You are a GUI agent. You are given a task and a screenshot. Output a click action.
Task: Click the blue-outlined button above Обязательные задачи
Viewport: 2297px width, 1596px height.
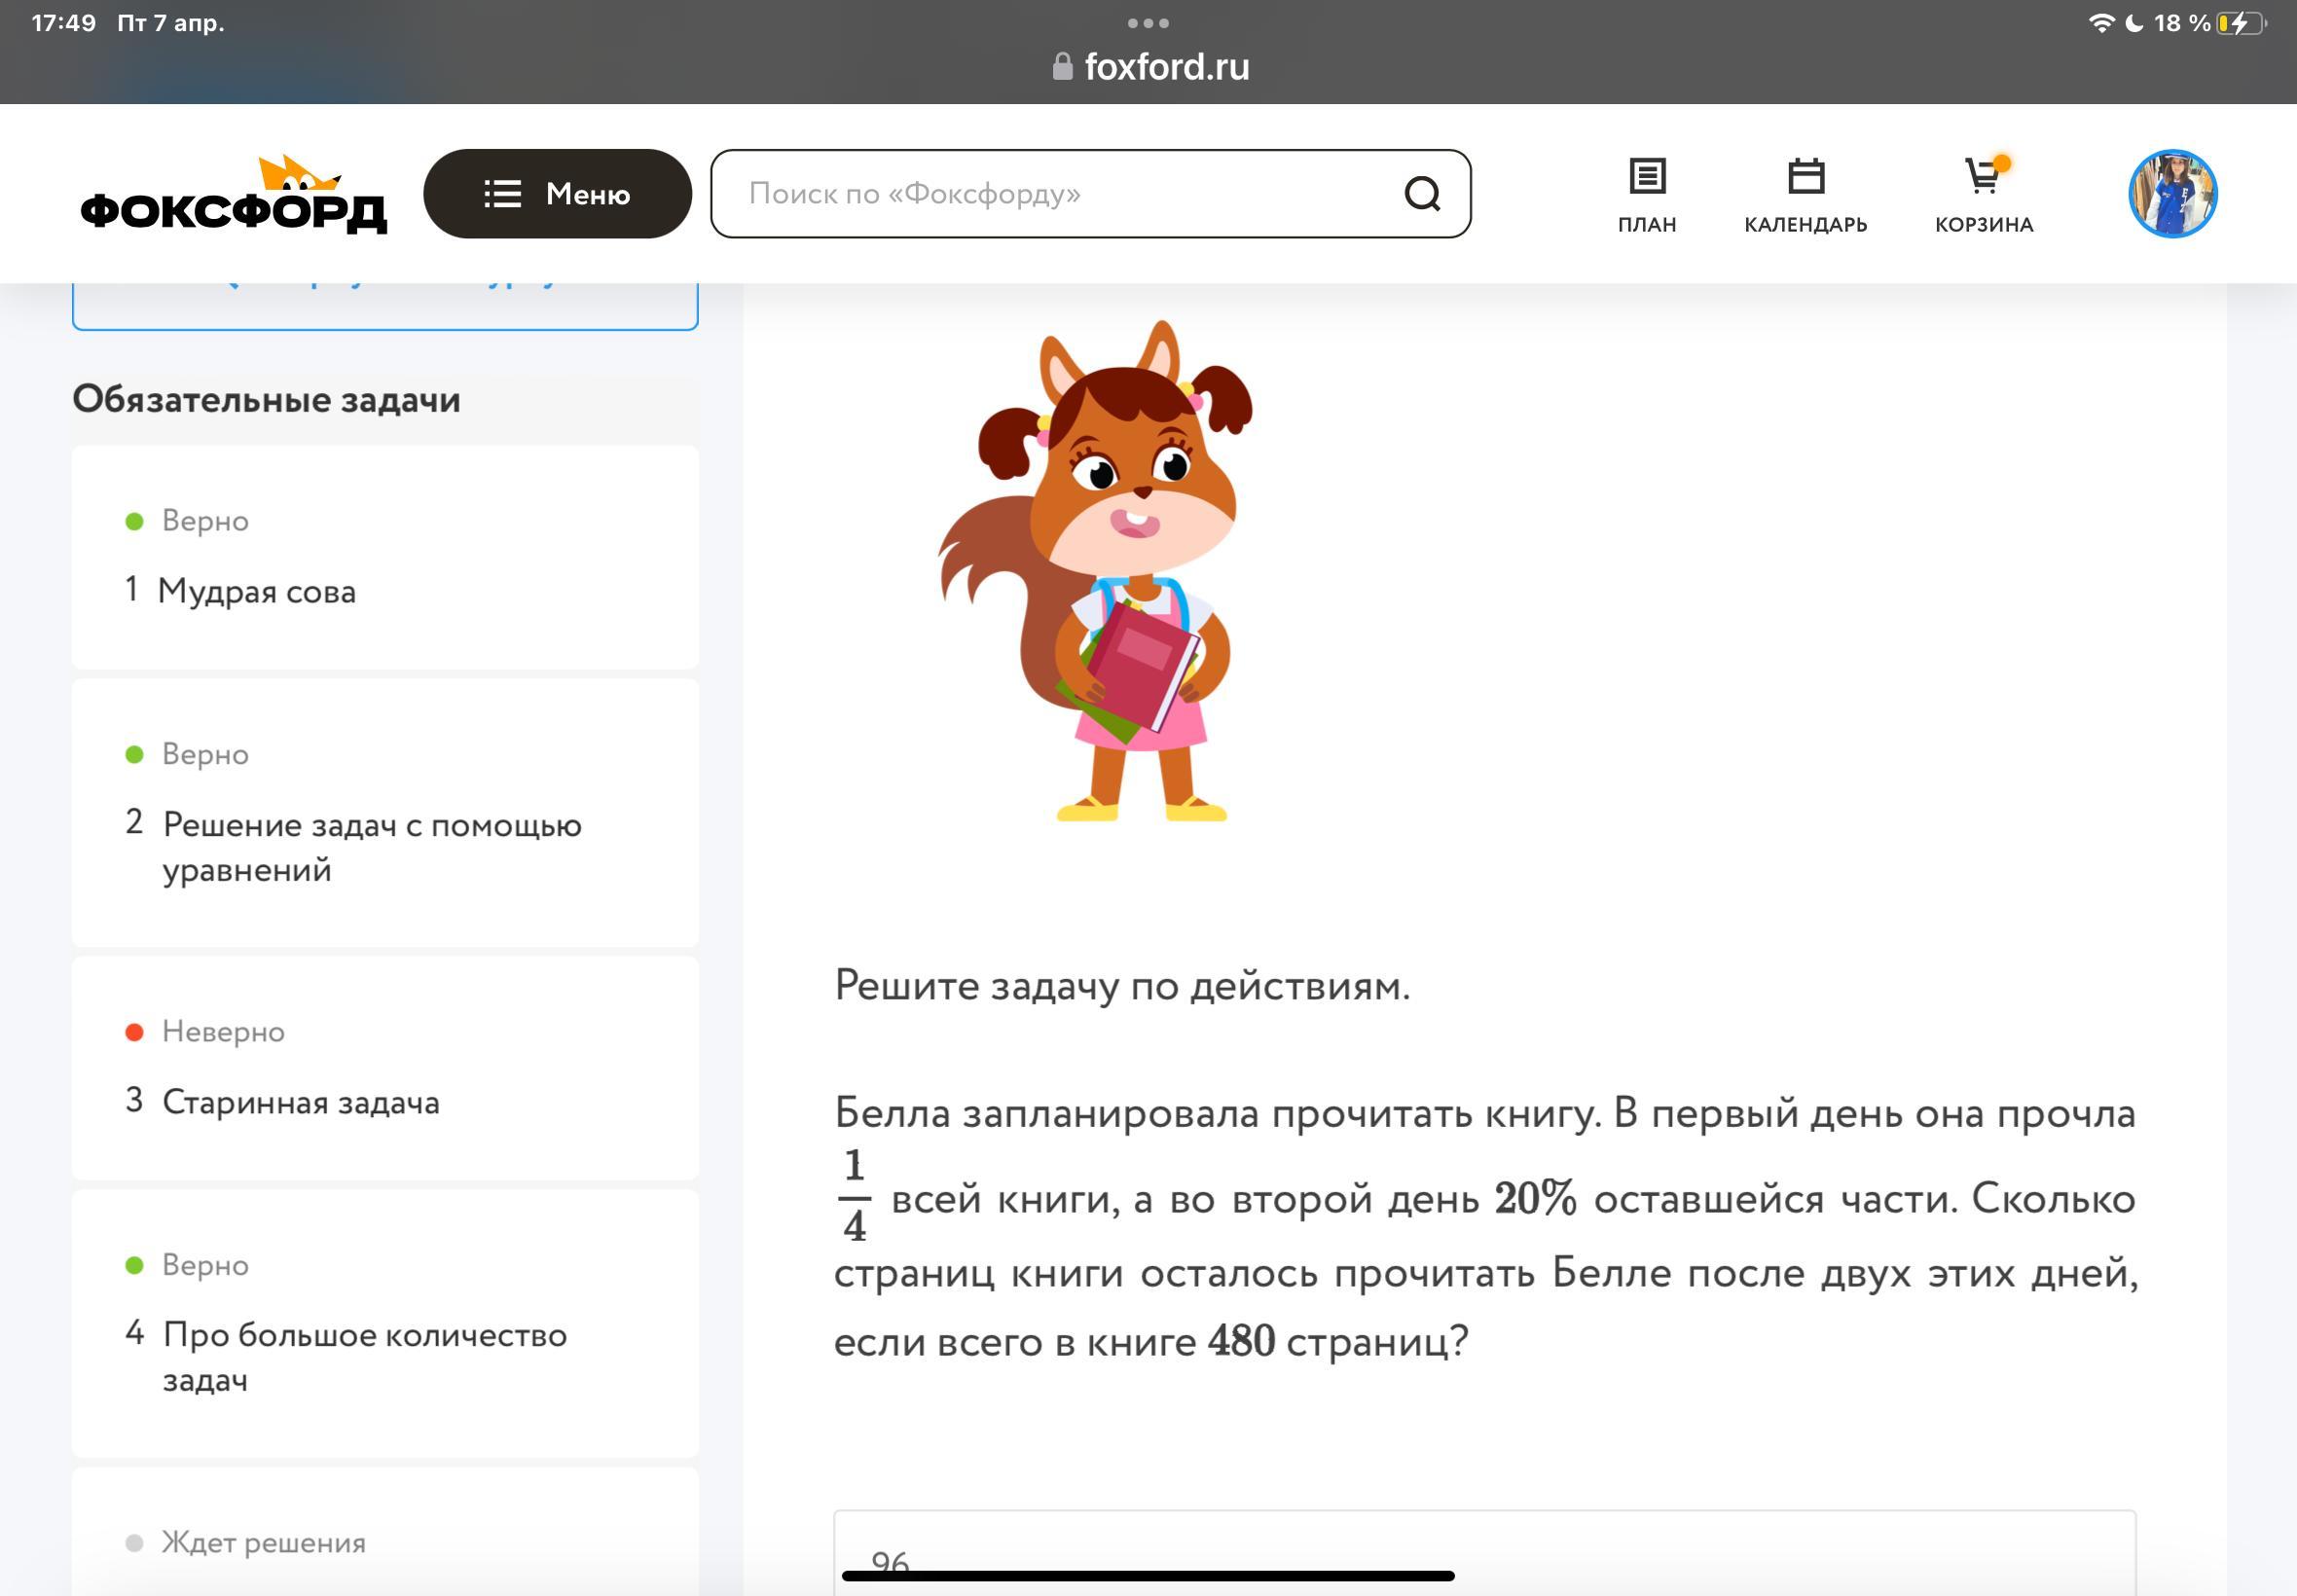pyautogui.click(x=385, y=305)
